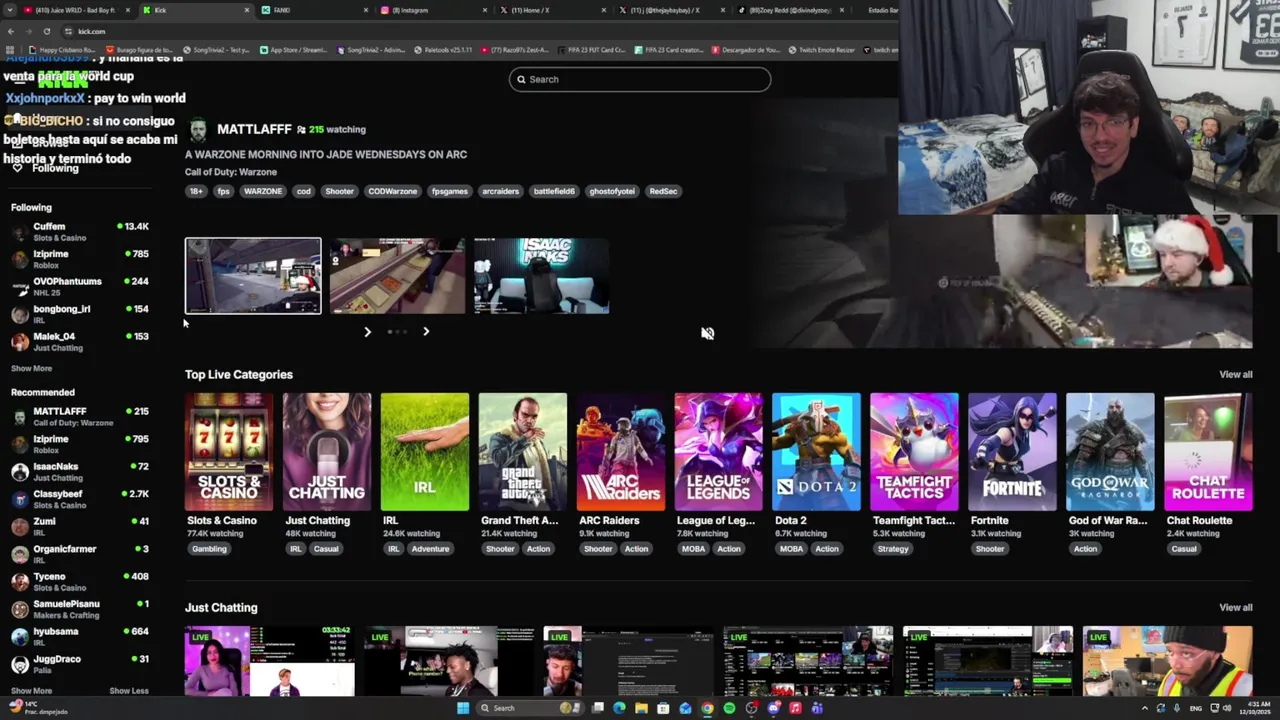Open Paletools bookmark in bookmarks bar
1280x720 pixels.
tap(442, 50)
